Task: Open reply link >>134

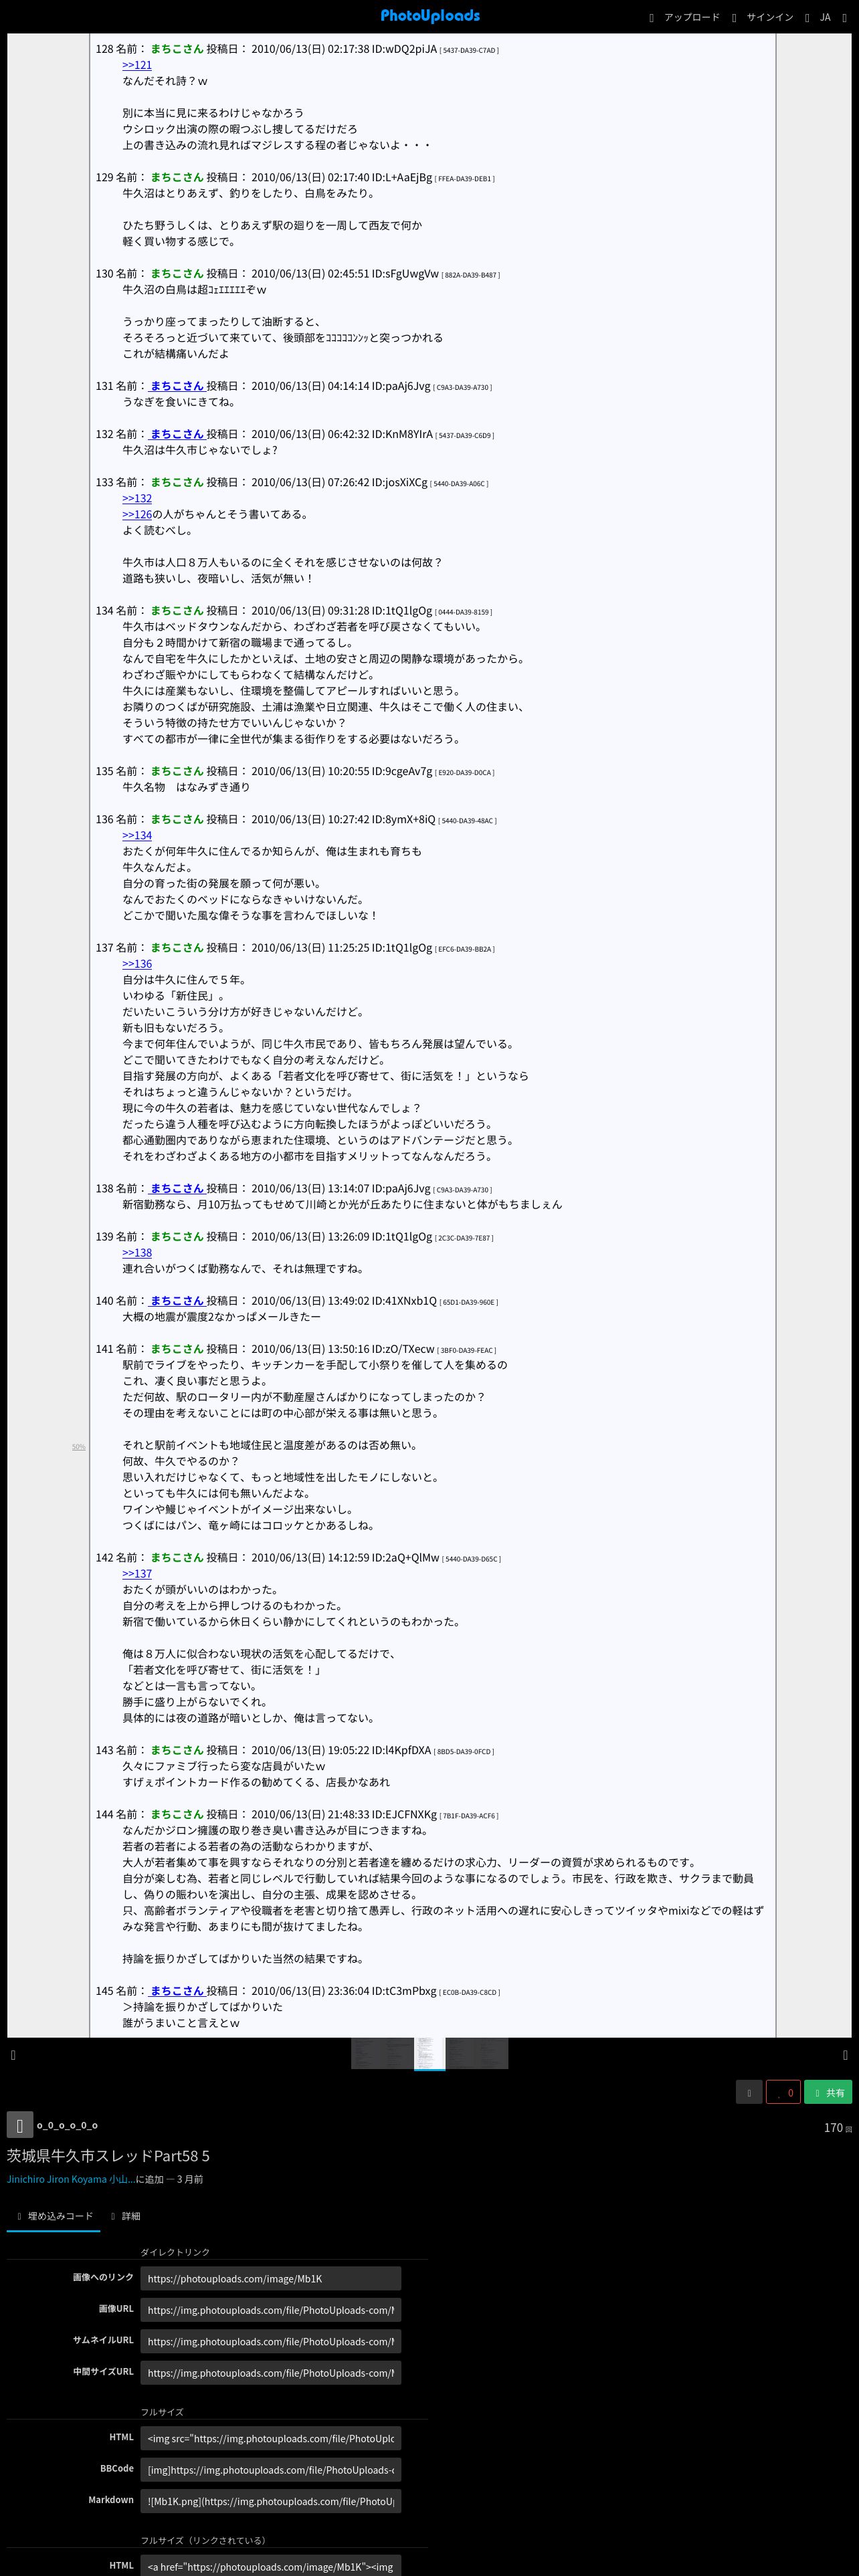Action: click(x=137, y=835)
